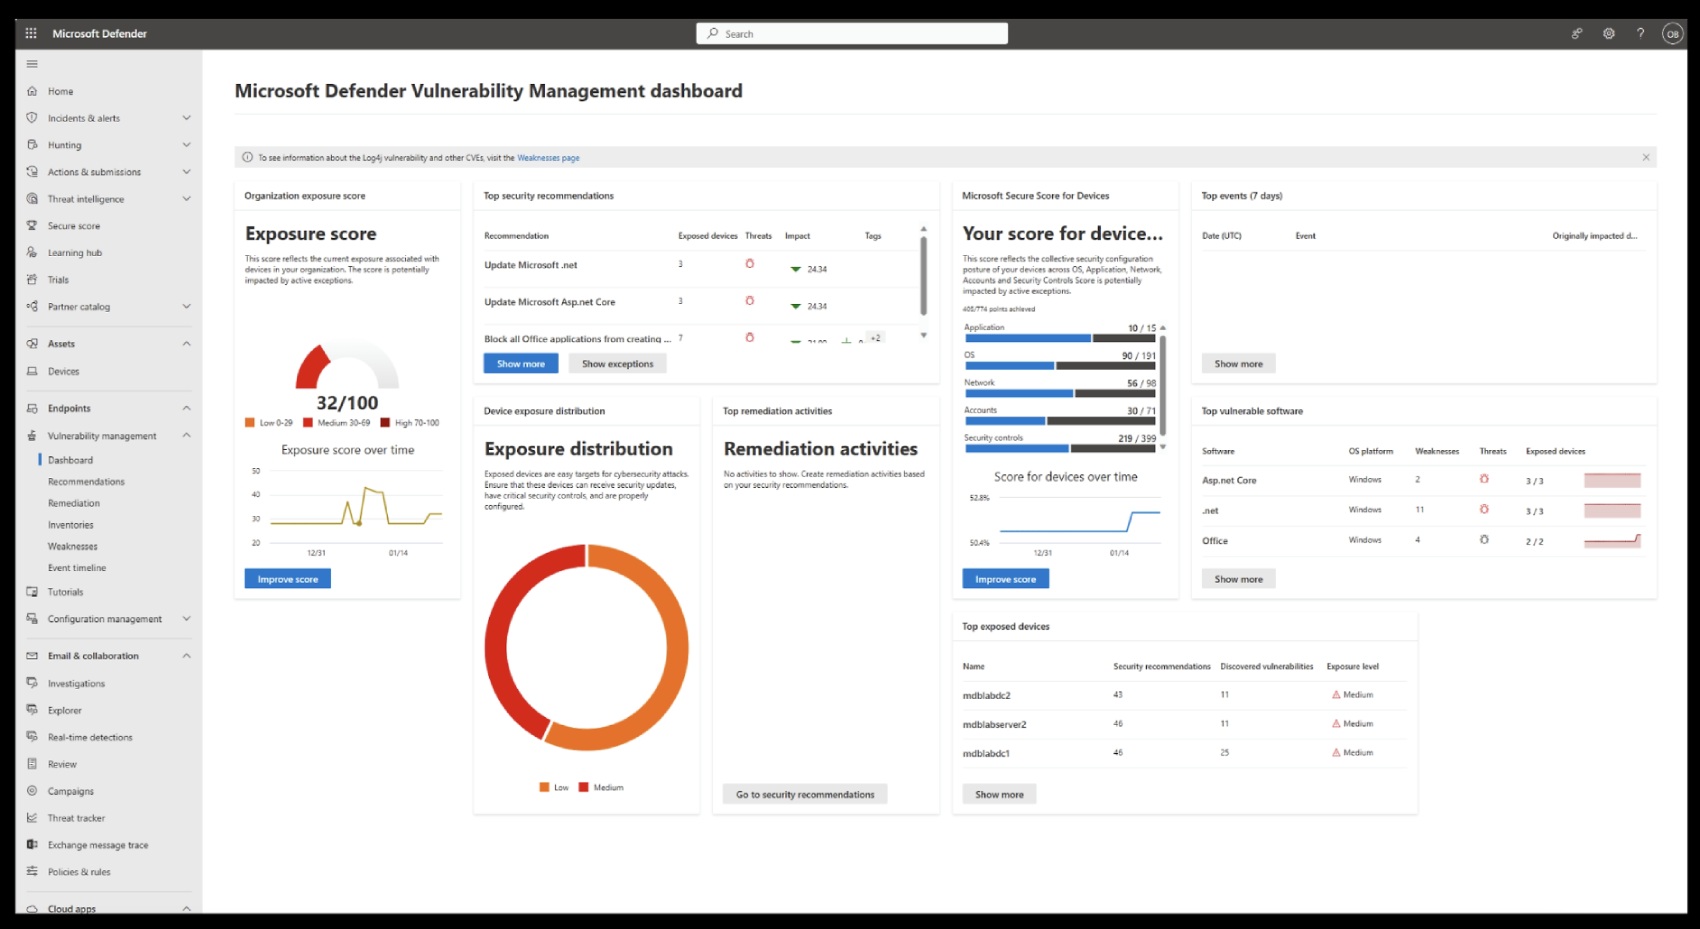Click the Exchange message trace icon
Screen dimensions: 1700x929
[32, 845]
